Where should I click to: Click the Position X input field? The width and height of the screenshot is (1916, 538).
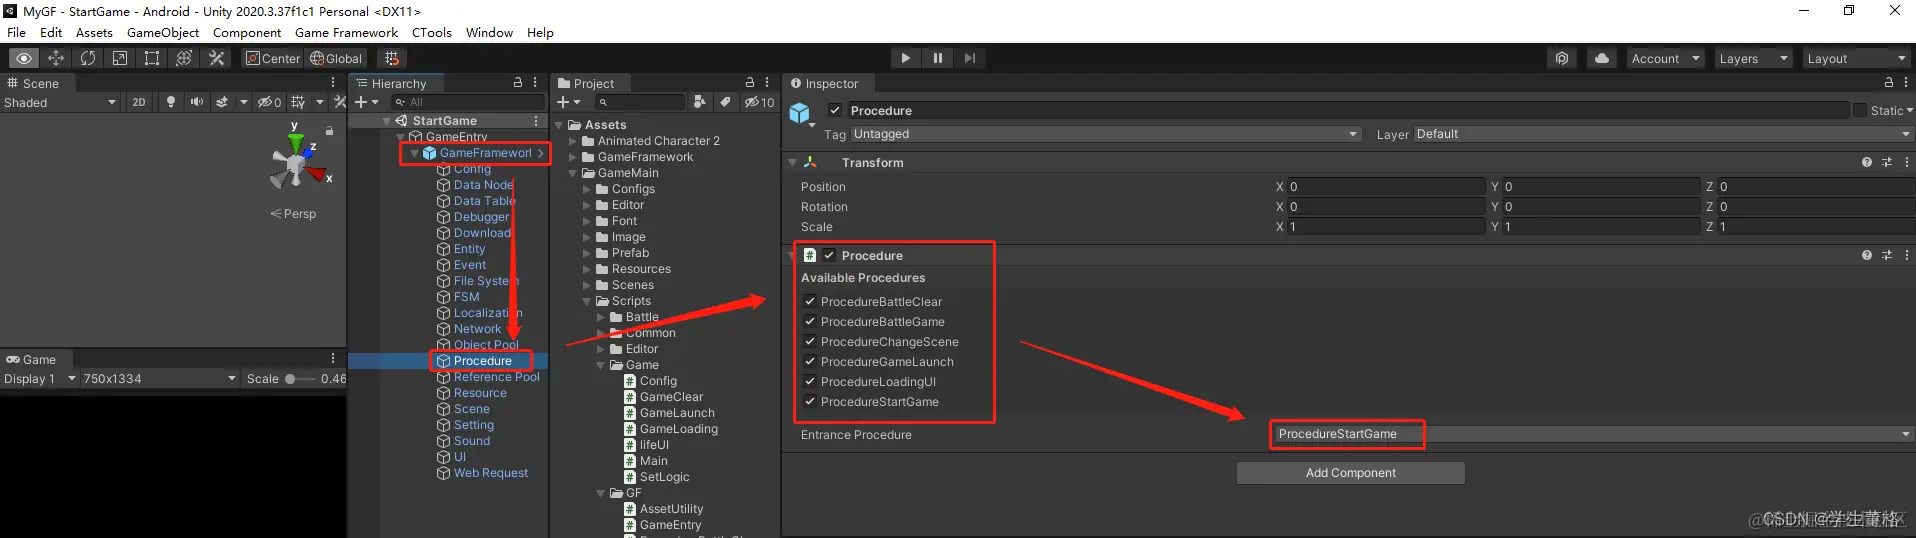pyautogui.click(x=1386, y=186)
